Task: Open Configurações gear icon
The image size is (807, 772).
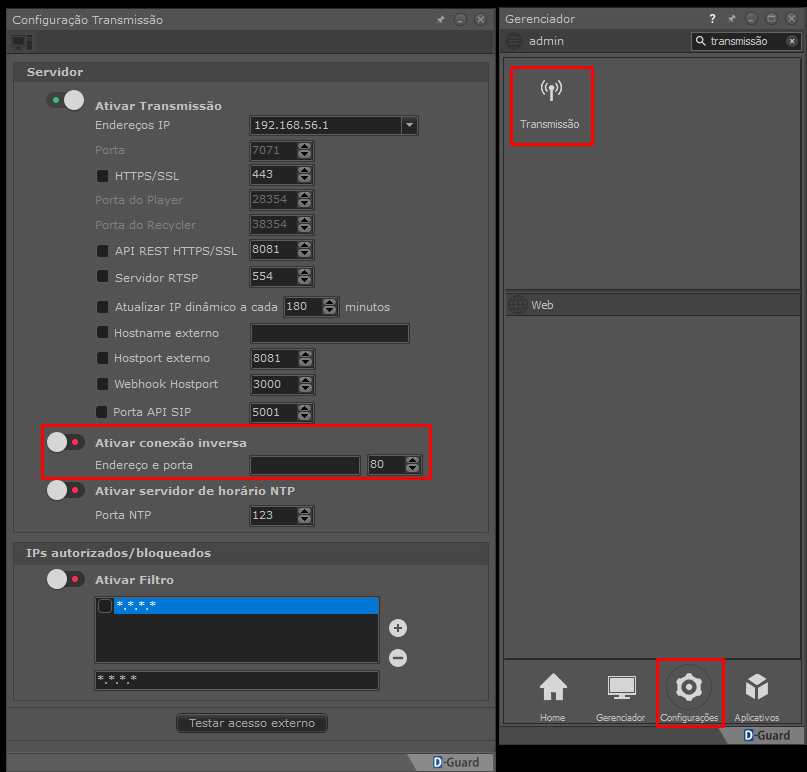Action: point(689,688)
